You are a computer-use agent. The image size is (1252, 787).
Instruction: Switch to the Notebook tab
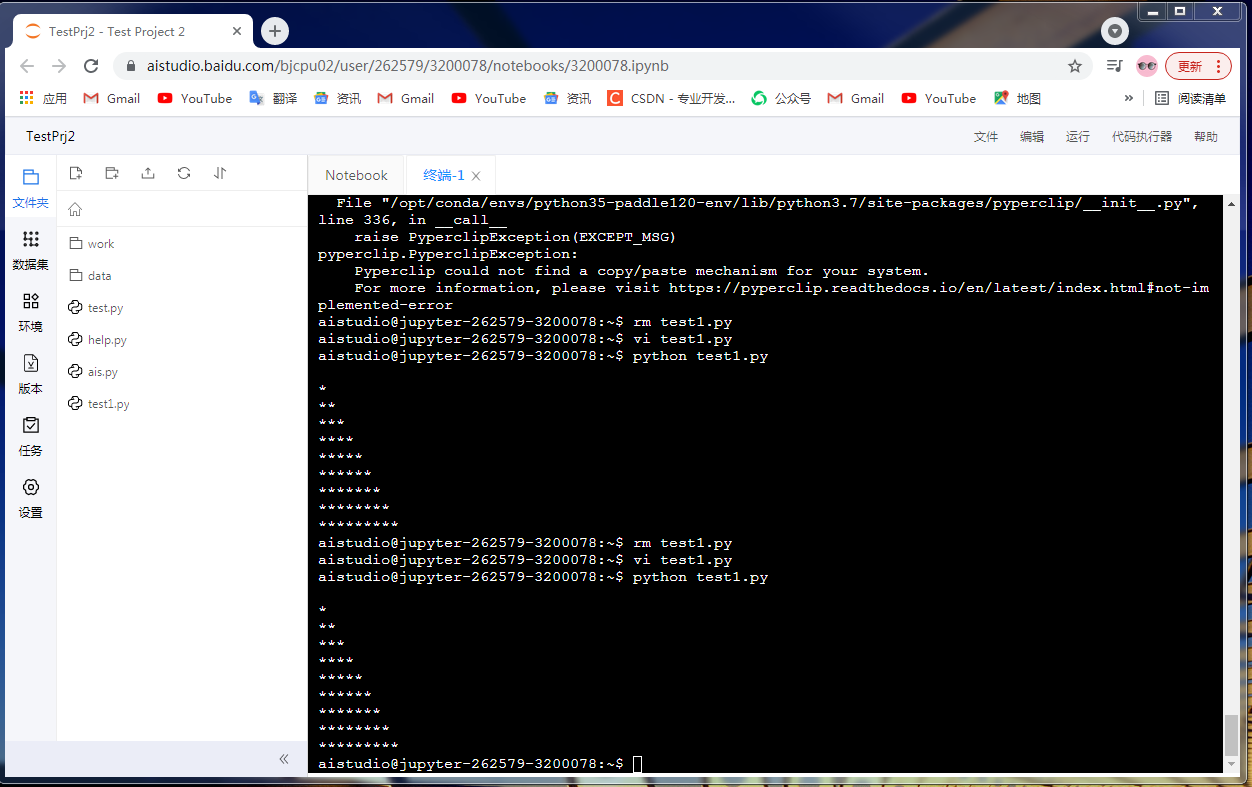(356, 175)
